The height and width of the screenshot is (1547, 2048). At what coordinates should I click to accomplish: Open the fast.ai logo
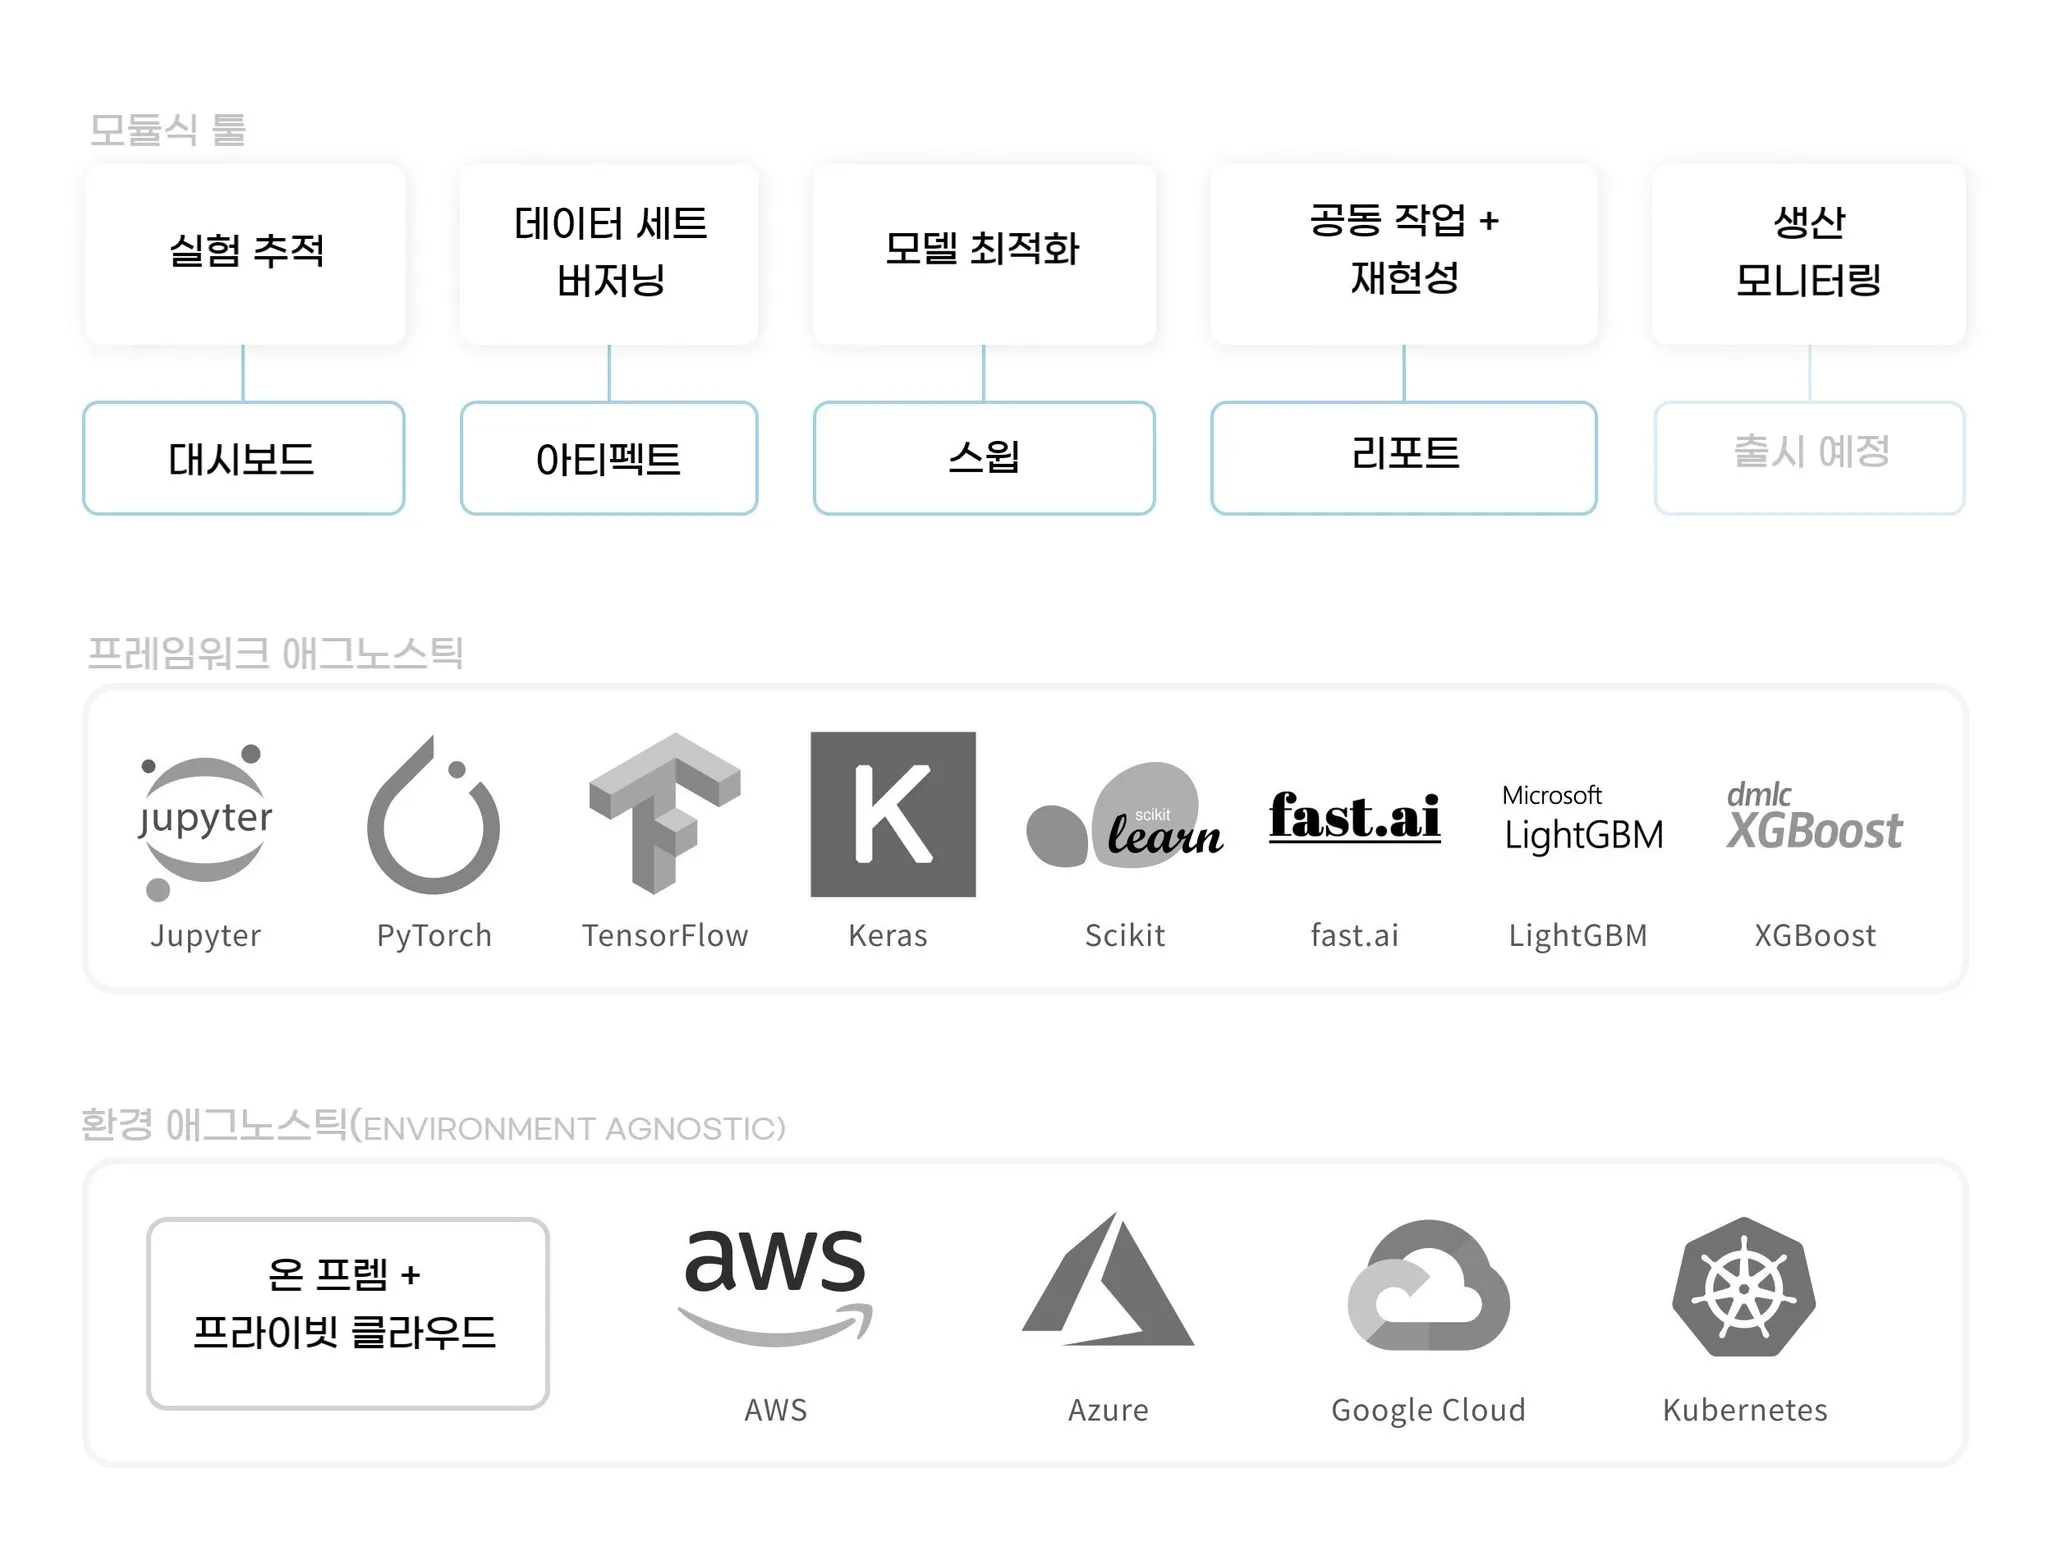(1354, 817)
